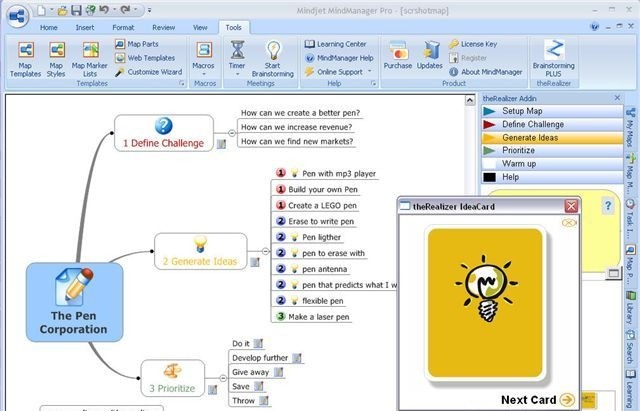Undo the last action
This screenshot has height=411, width=640.
(104, 10)
